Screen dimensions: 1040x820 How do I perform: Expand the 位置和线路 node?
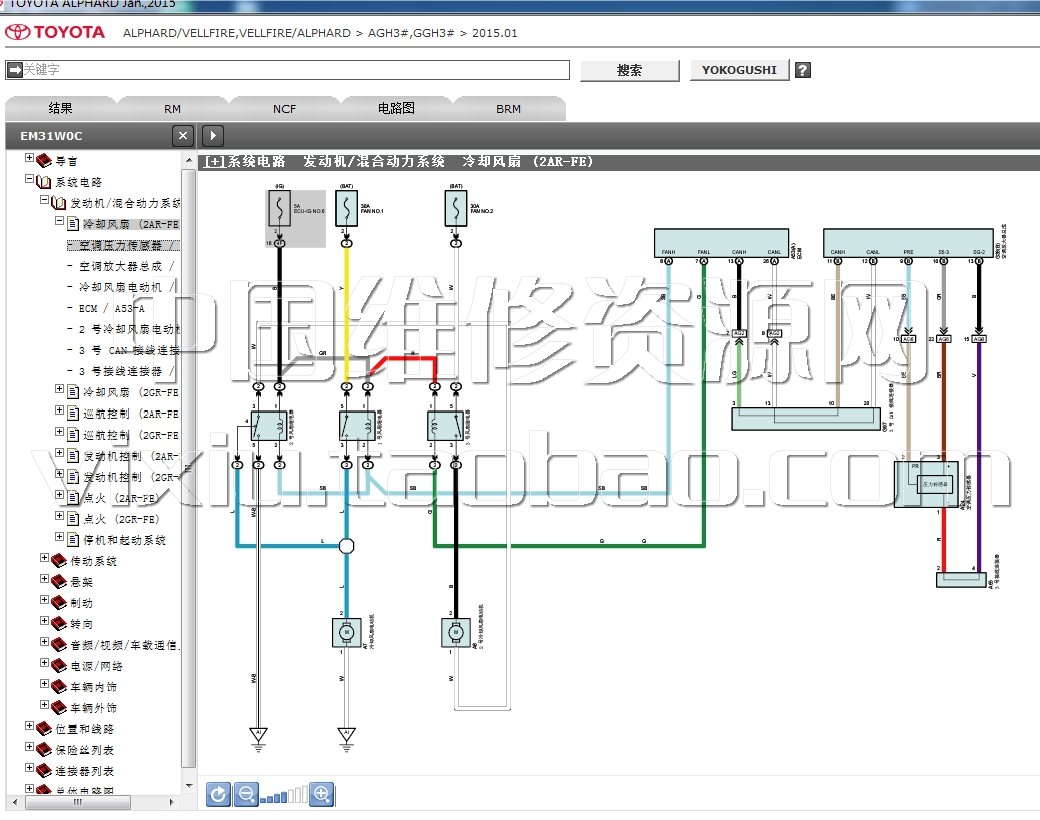pyautogui.click(x=29, y=726)
